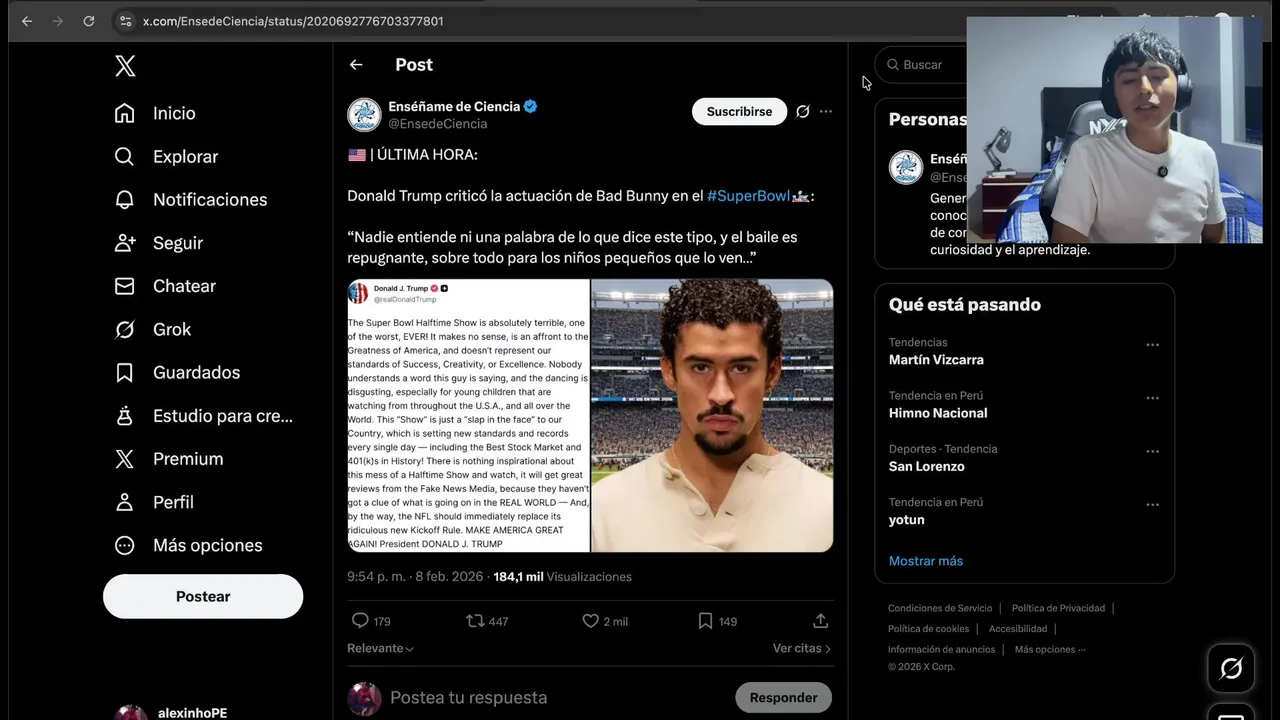Viewport: 1280px width, 720px height.
Task: Open Accesibilidad link
Action: point(1018,629)
